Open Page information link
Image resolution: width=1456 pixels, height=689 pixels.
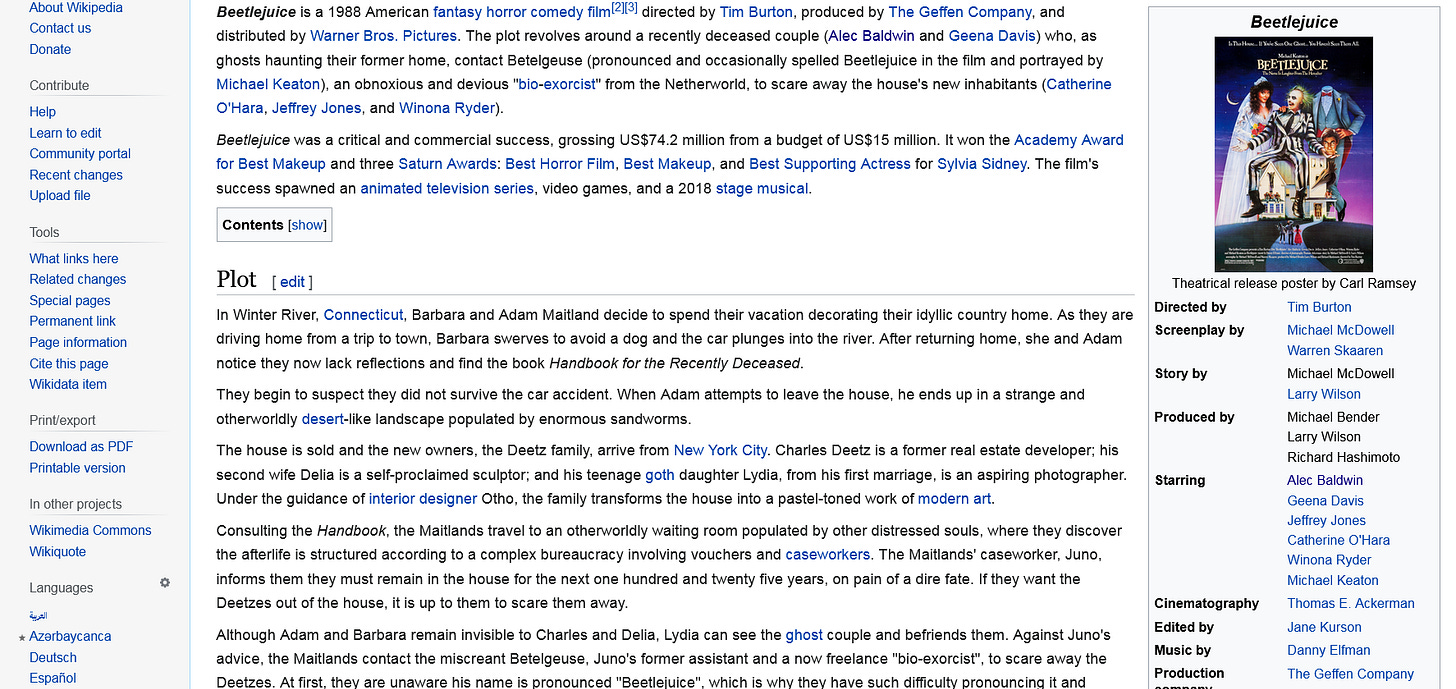coord(78,343)
